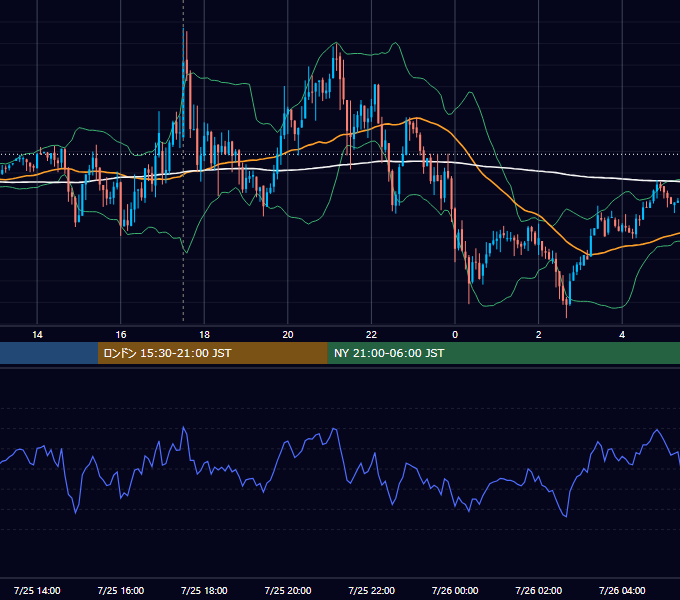Click hour label 20 on price chart axis
Image resolution: width=680 pixels, height=600 pixels.
(288, 334)
